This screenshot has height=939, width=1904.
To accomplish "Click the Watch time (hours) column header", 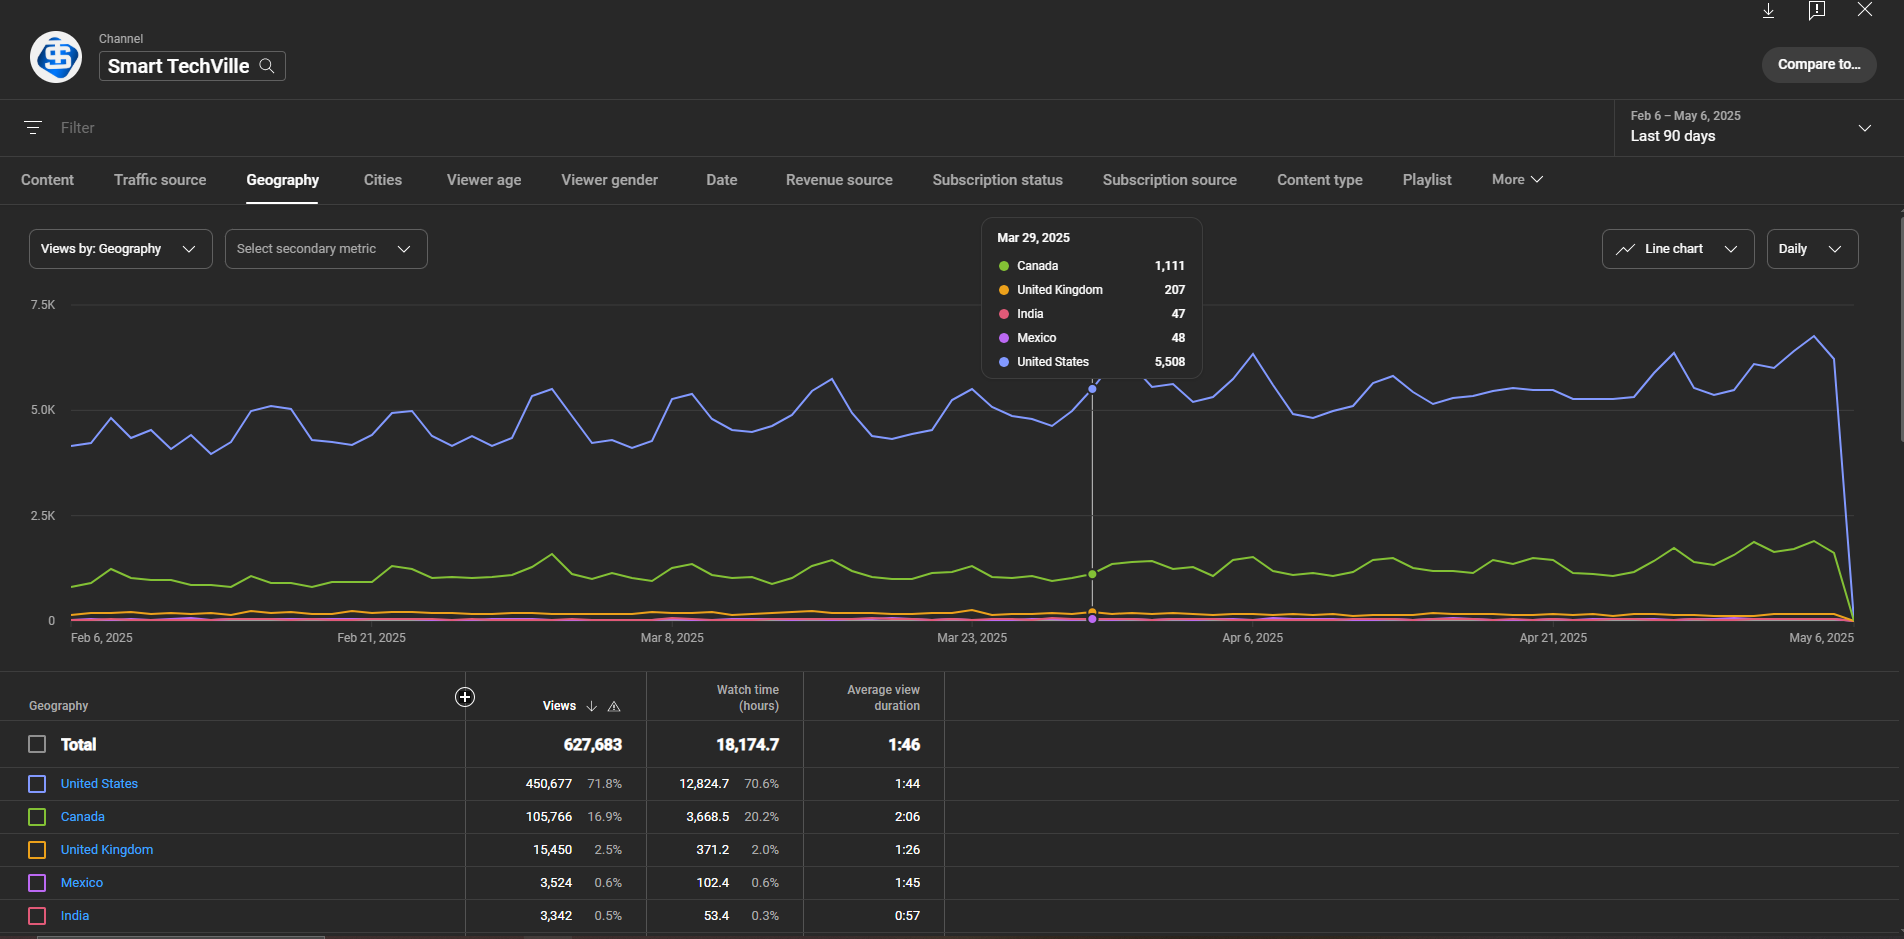I will (747, 698).
